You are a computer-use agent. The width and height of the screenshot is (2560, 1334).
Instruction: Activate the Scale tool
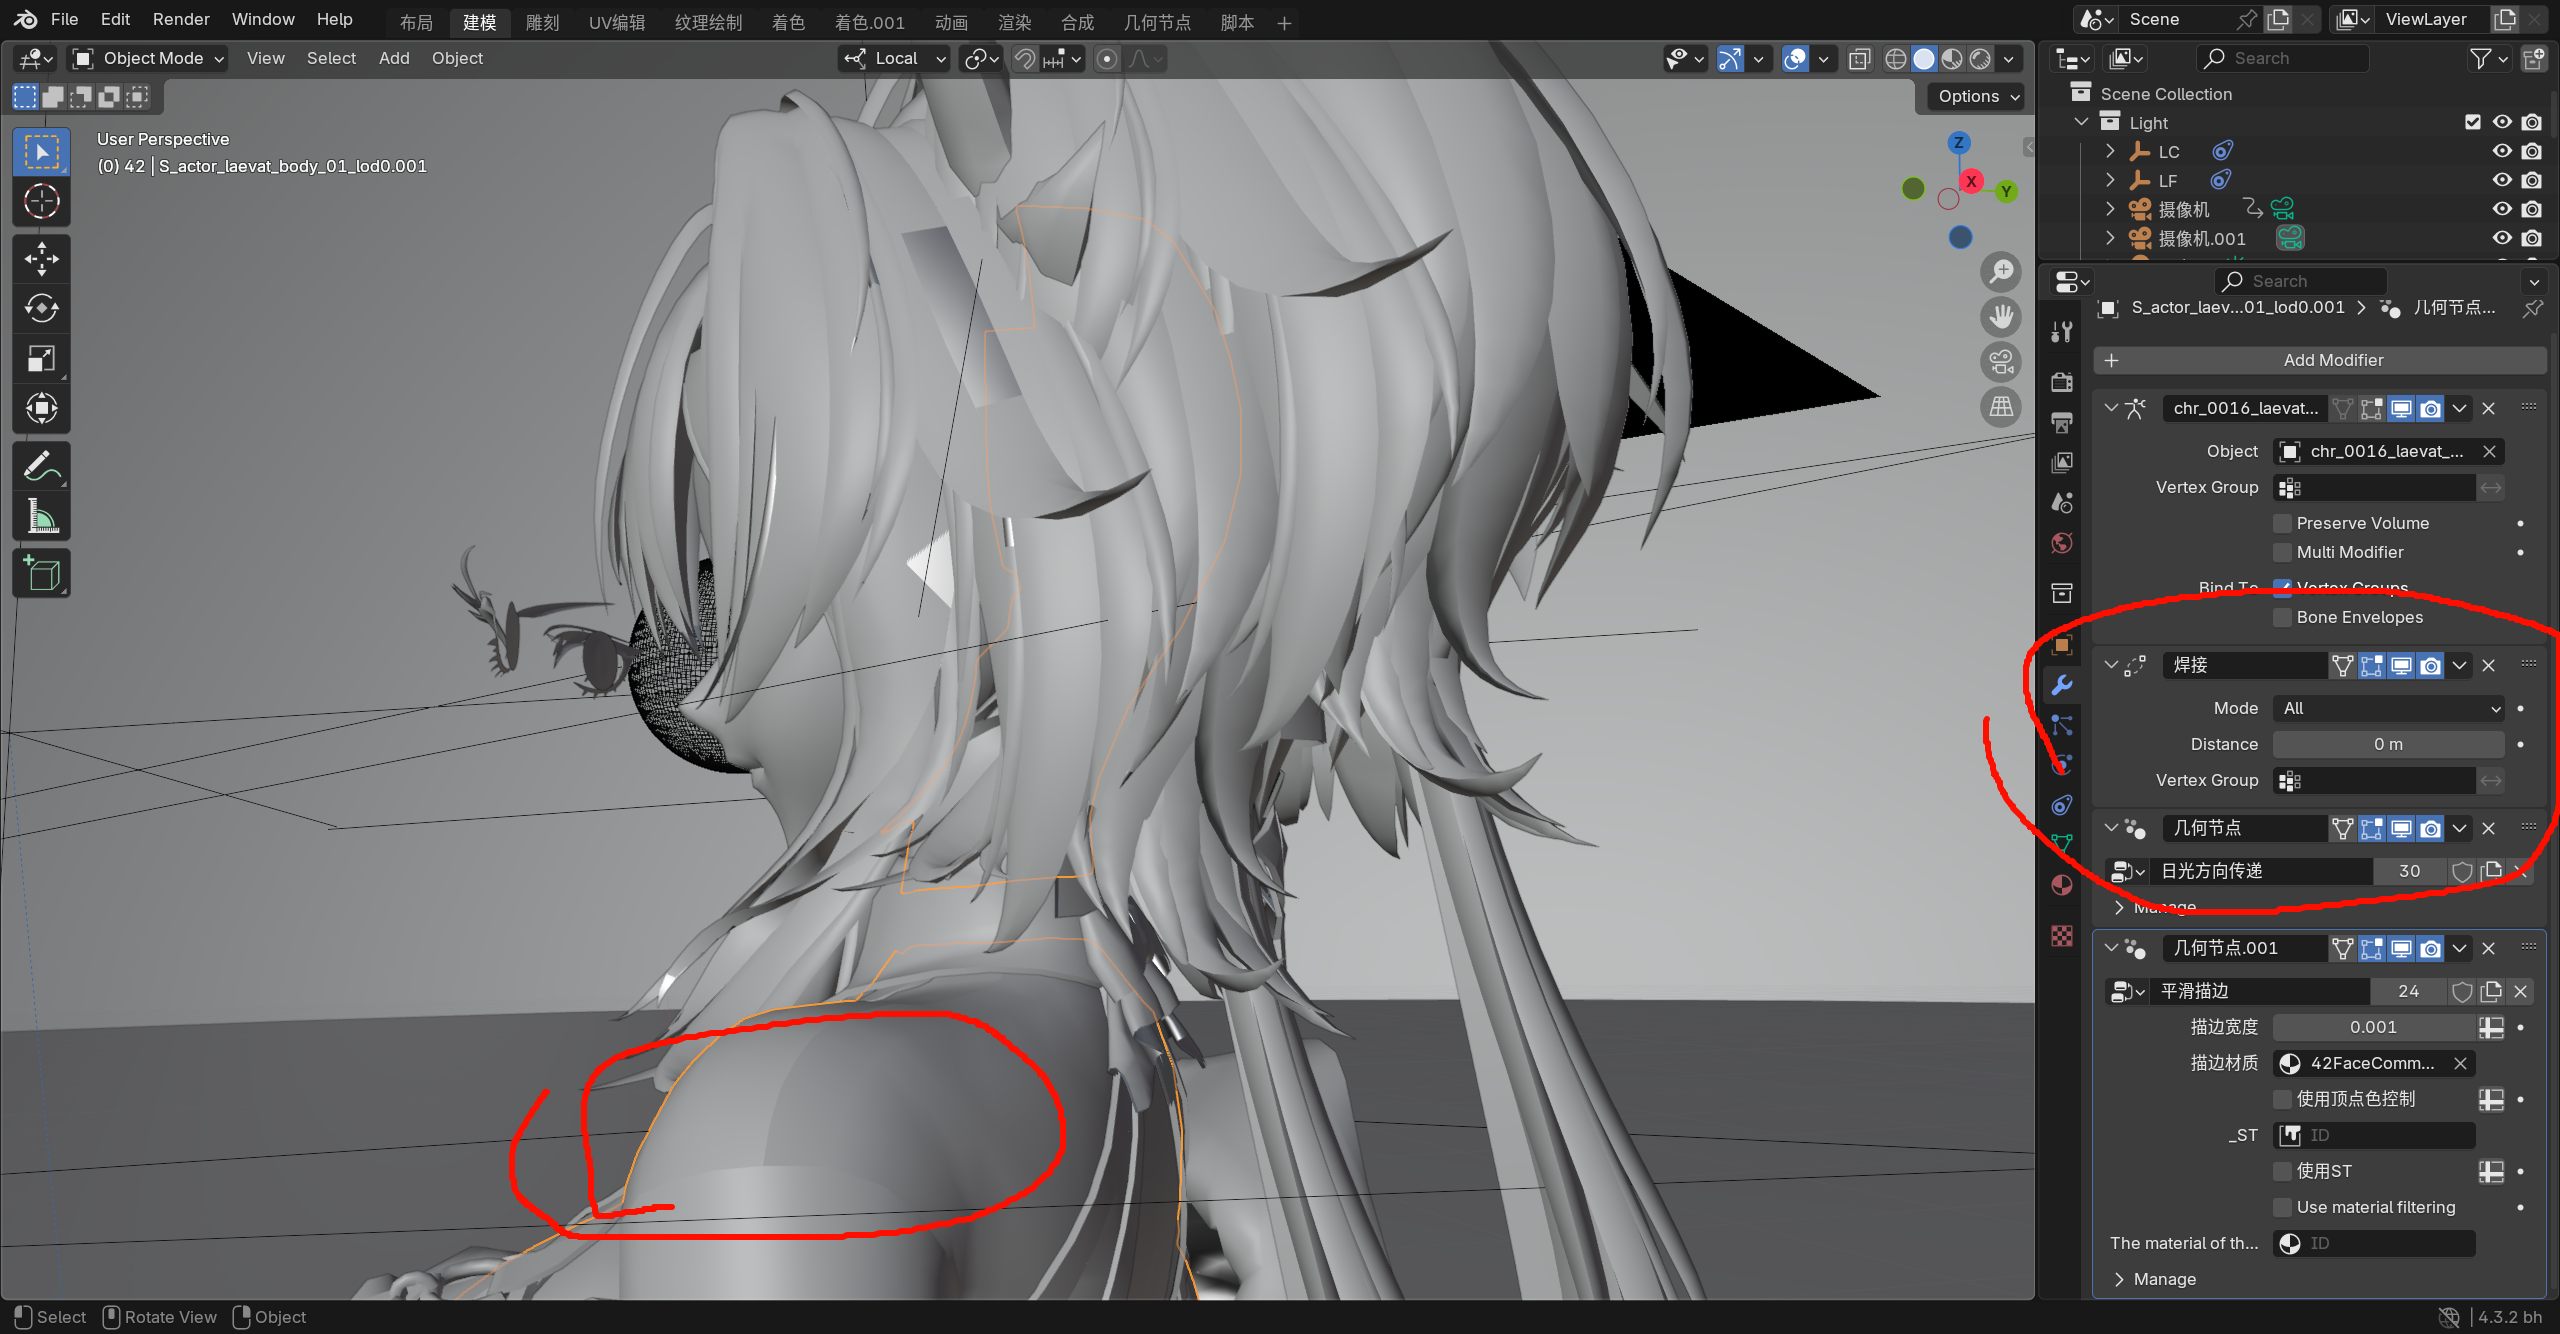(x=41, y=359)
